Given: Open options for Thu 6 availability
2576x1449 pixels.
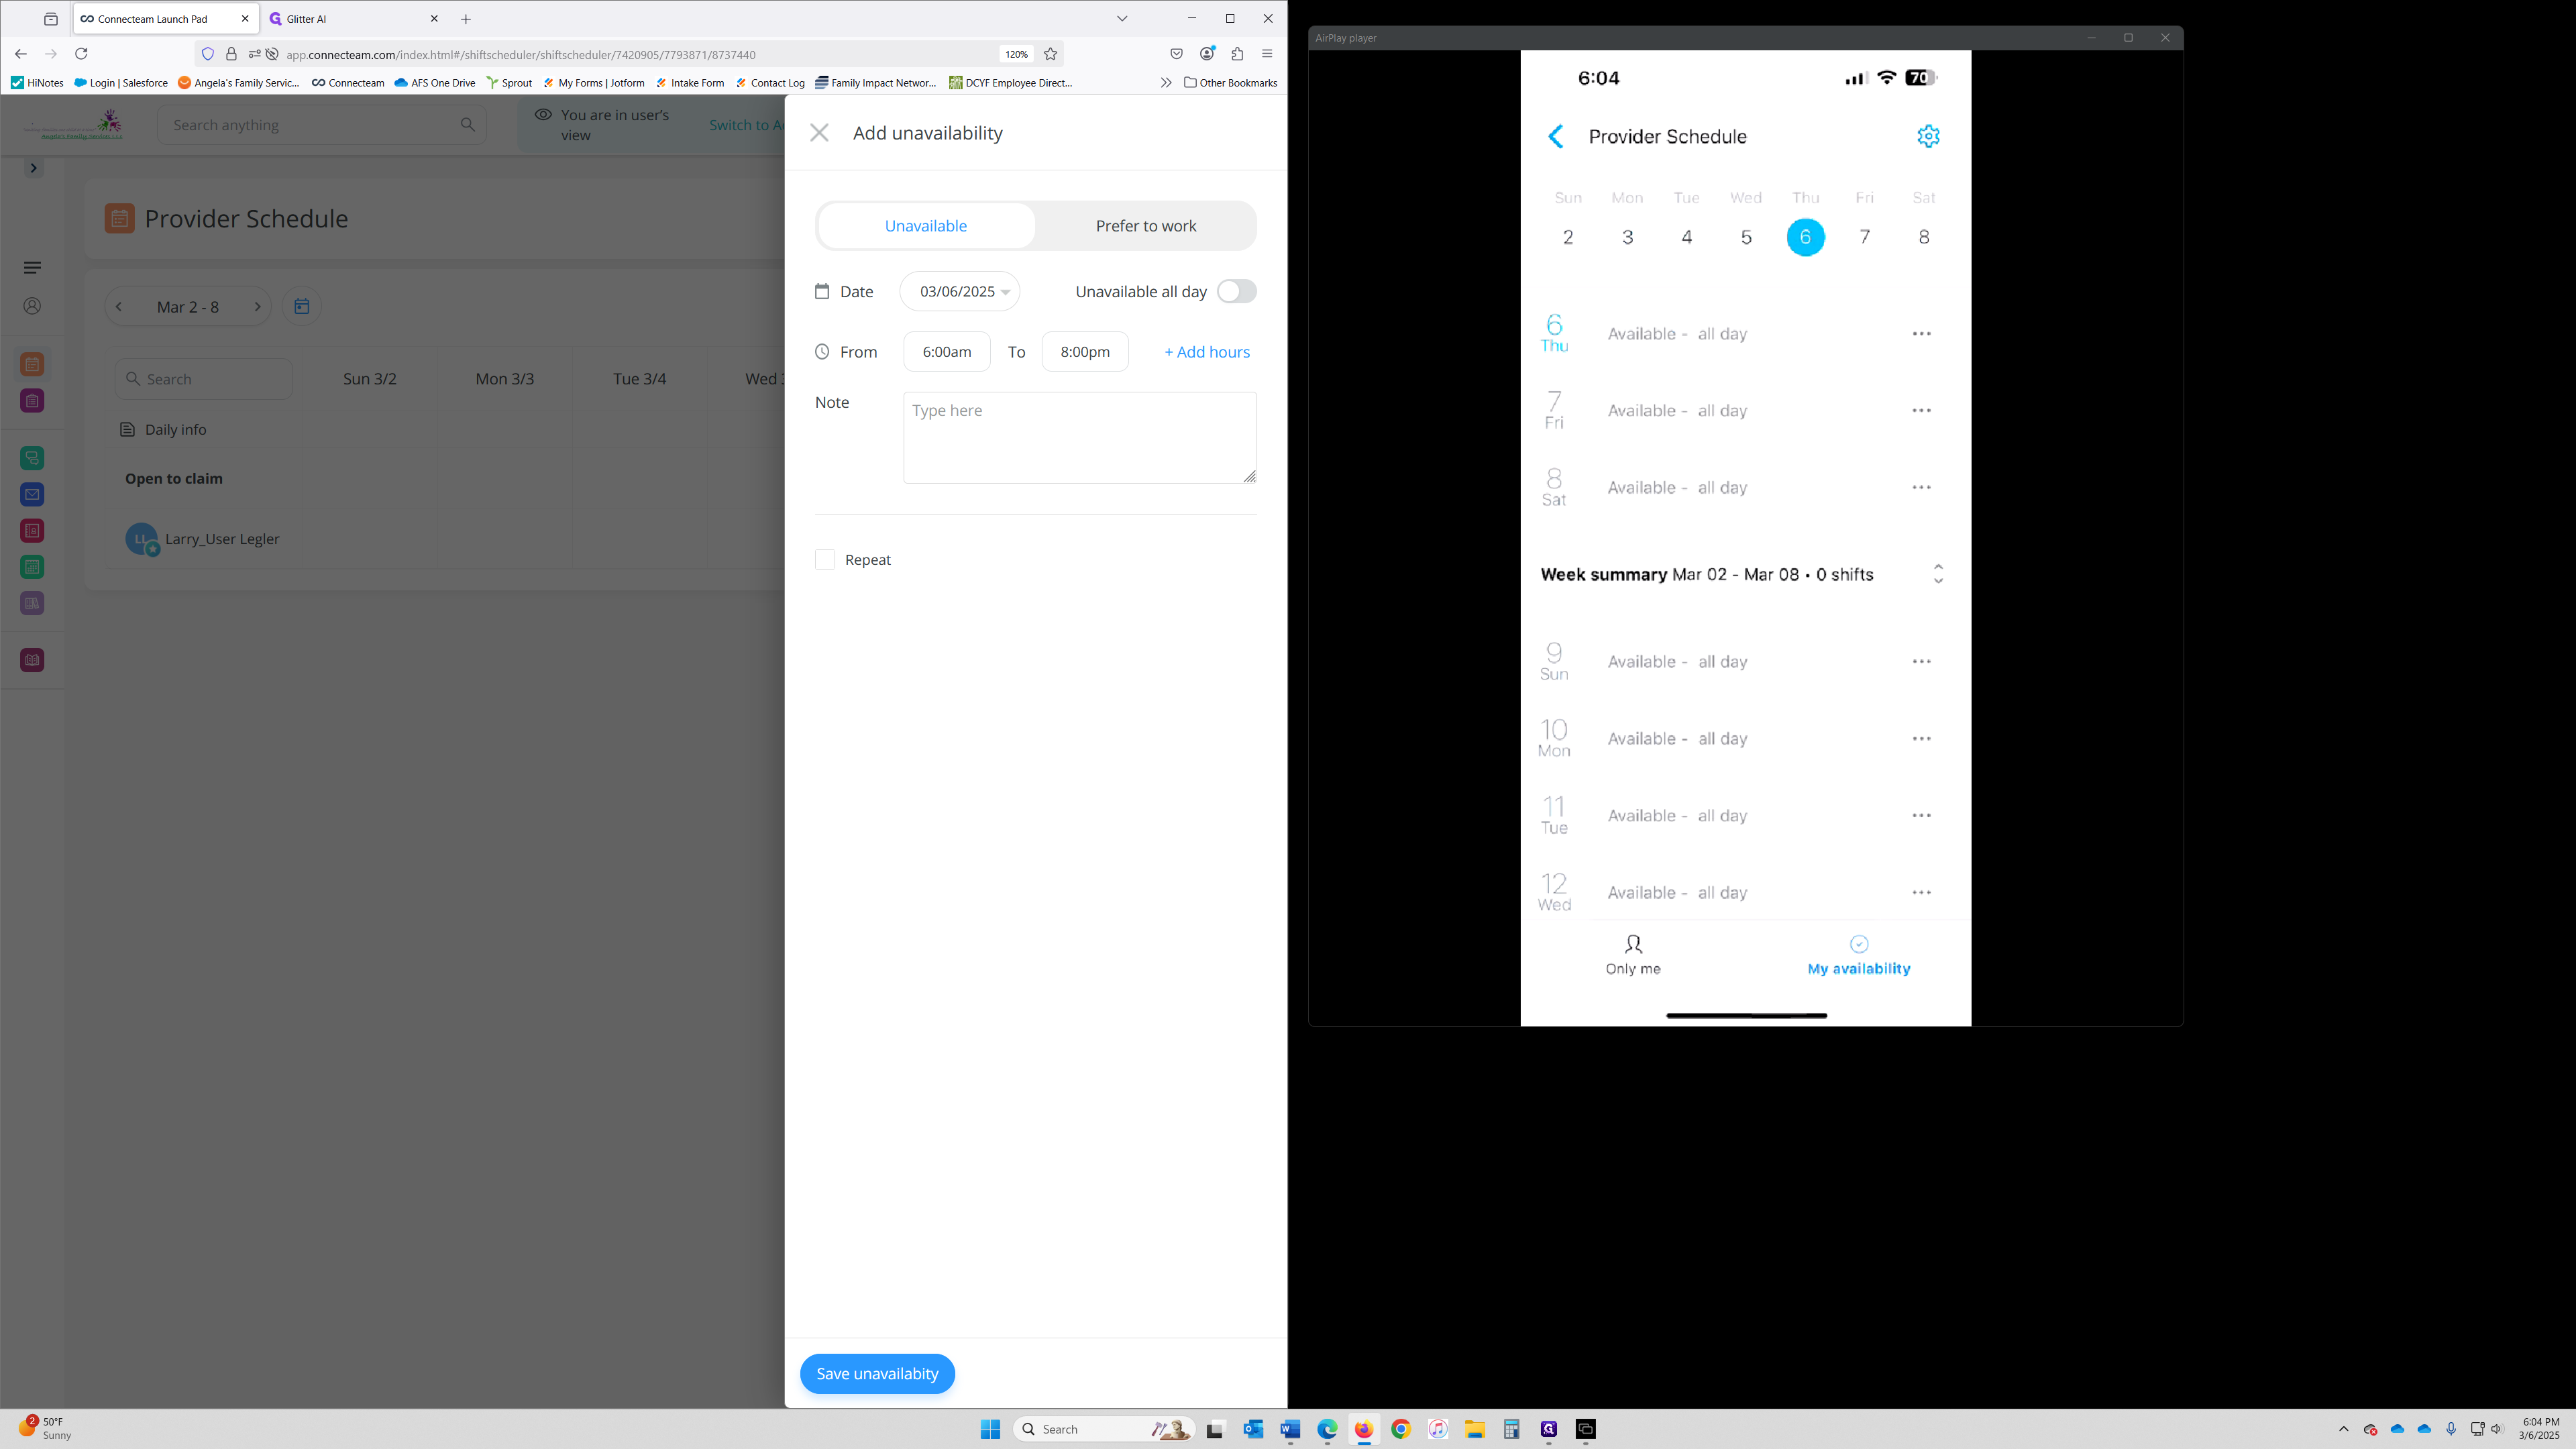Looking at the screenshot, I should click(x=1921, y=334).
